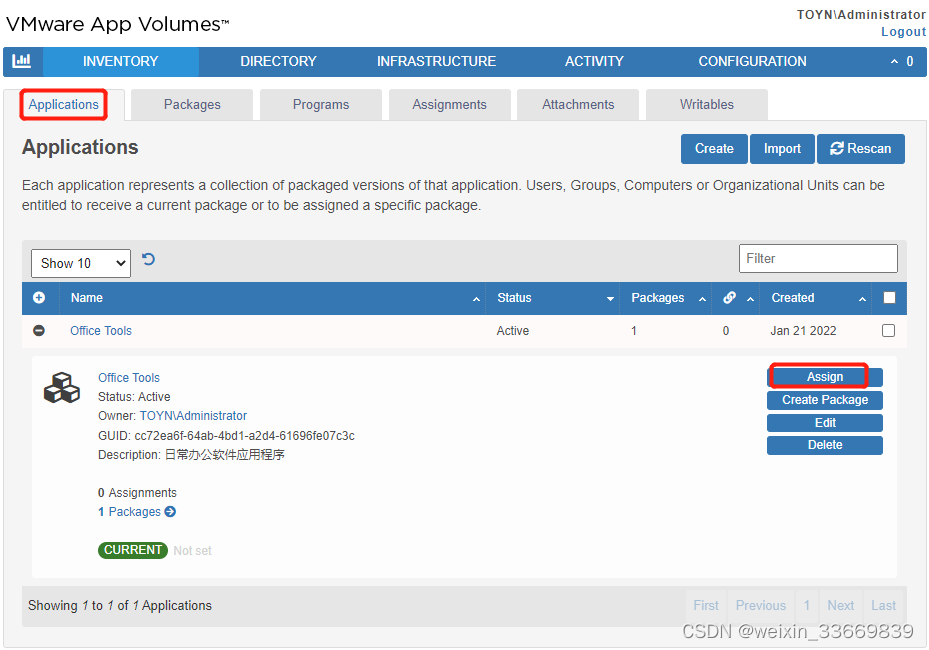Screen dimensions: 929x650
Task: Click 'Showing 1 to 1 of 1 Applications' text
Action: click(x=120, y=606)
